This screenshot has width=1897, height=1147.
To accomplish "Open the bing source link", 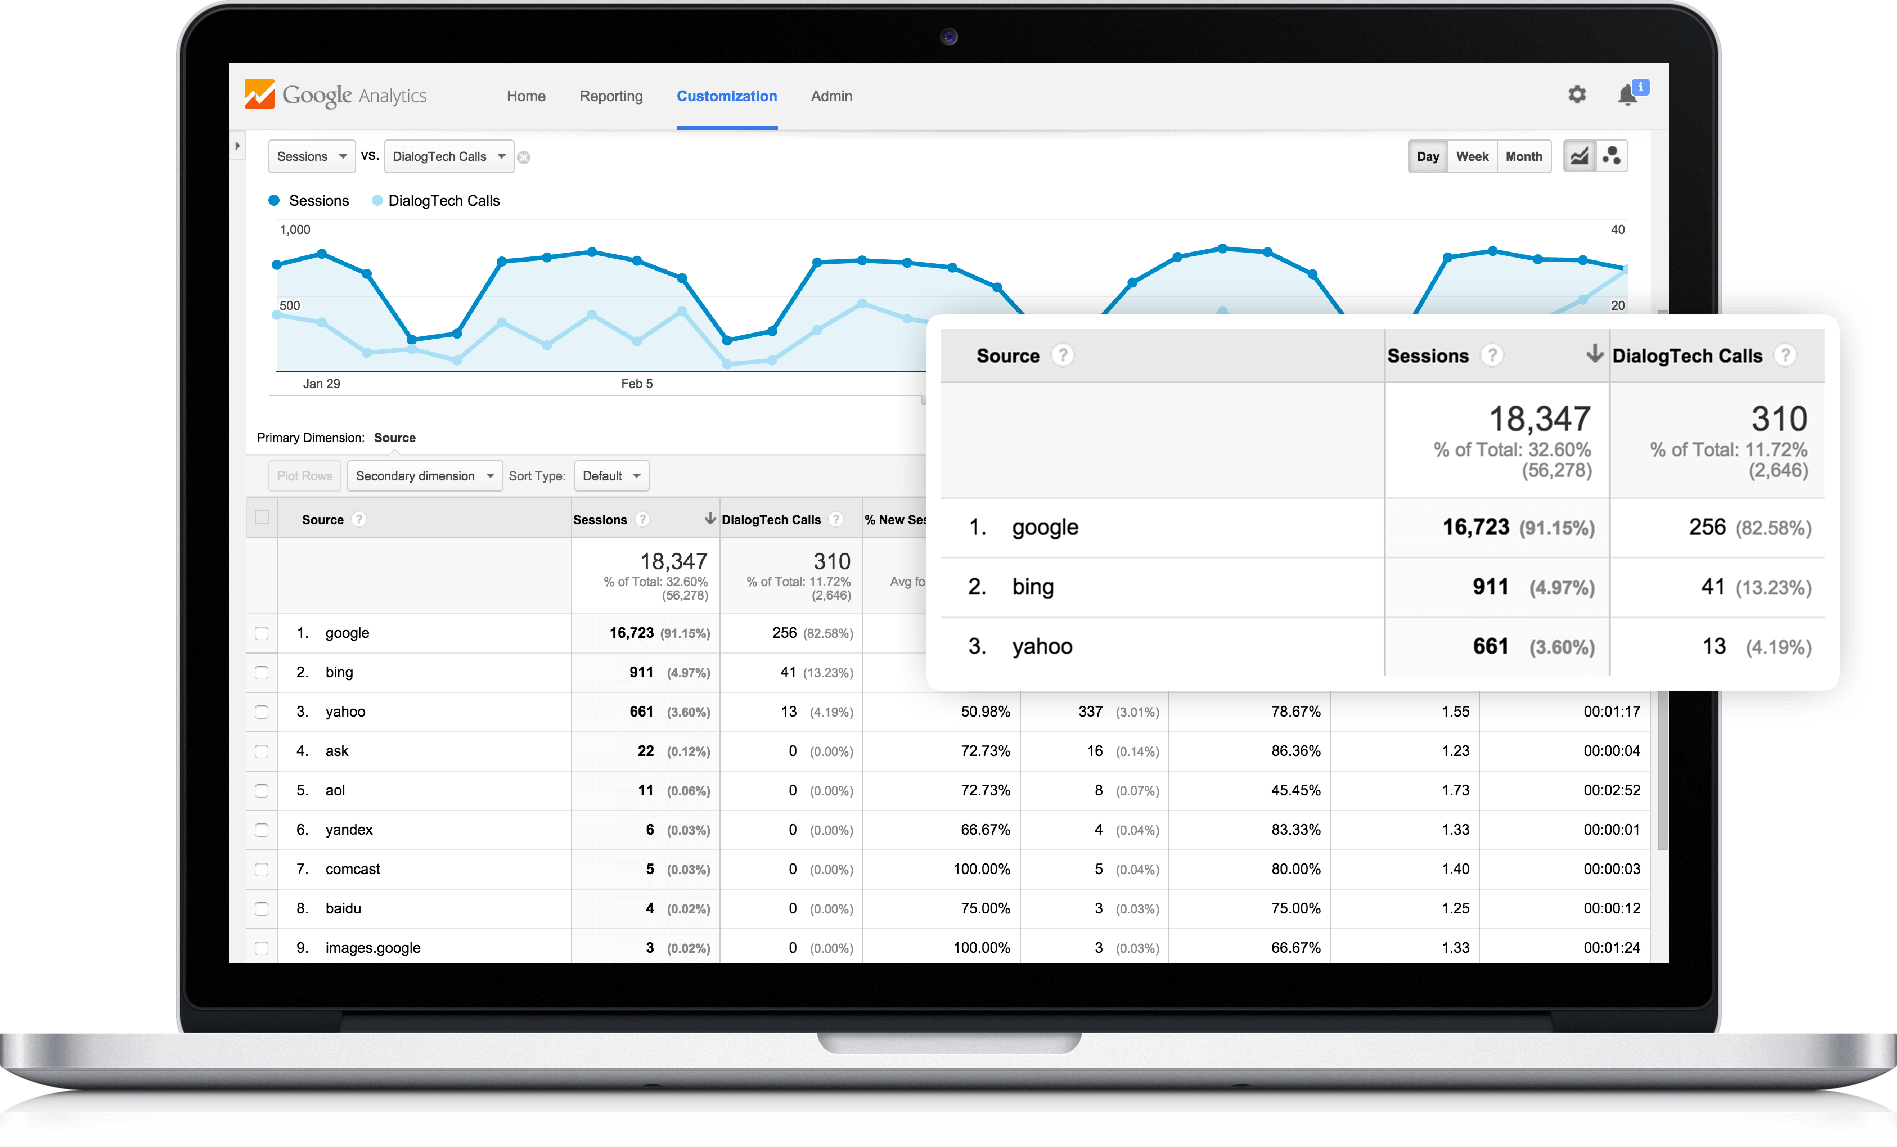I will (339, 672).
